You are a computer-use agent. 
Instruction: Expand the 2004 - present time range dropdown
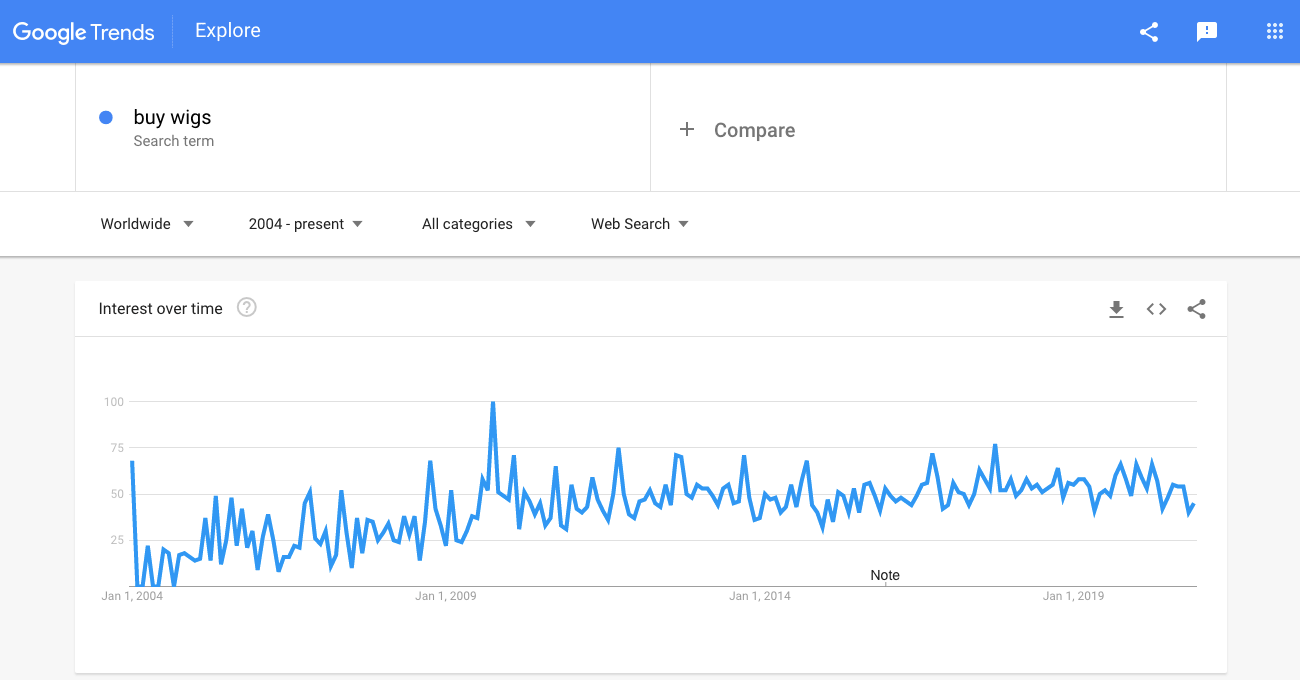click(305, 224)
